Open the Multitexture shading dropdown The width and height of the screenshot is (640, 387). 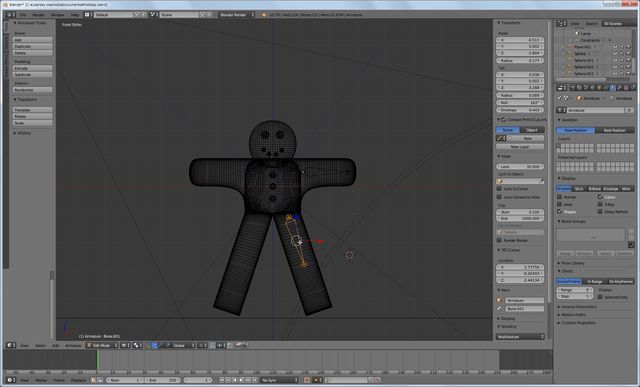[520, 337]
